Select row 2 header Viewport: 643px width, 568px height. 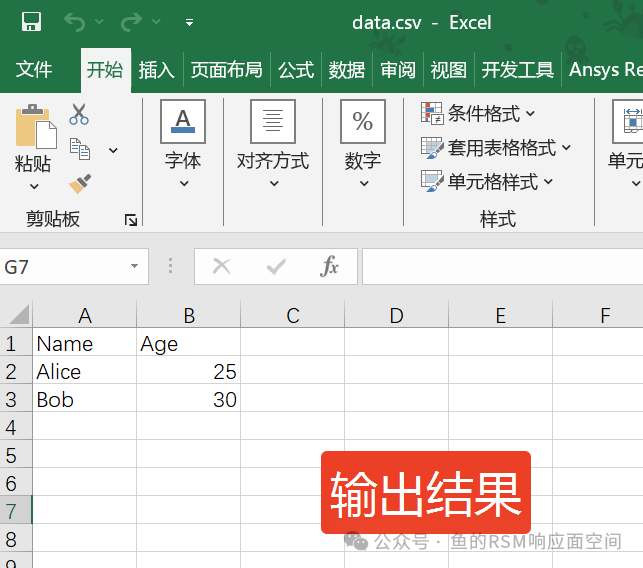[16, 371]
